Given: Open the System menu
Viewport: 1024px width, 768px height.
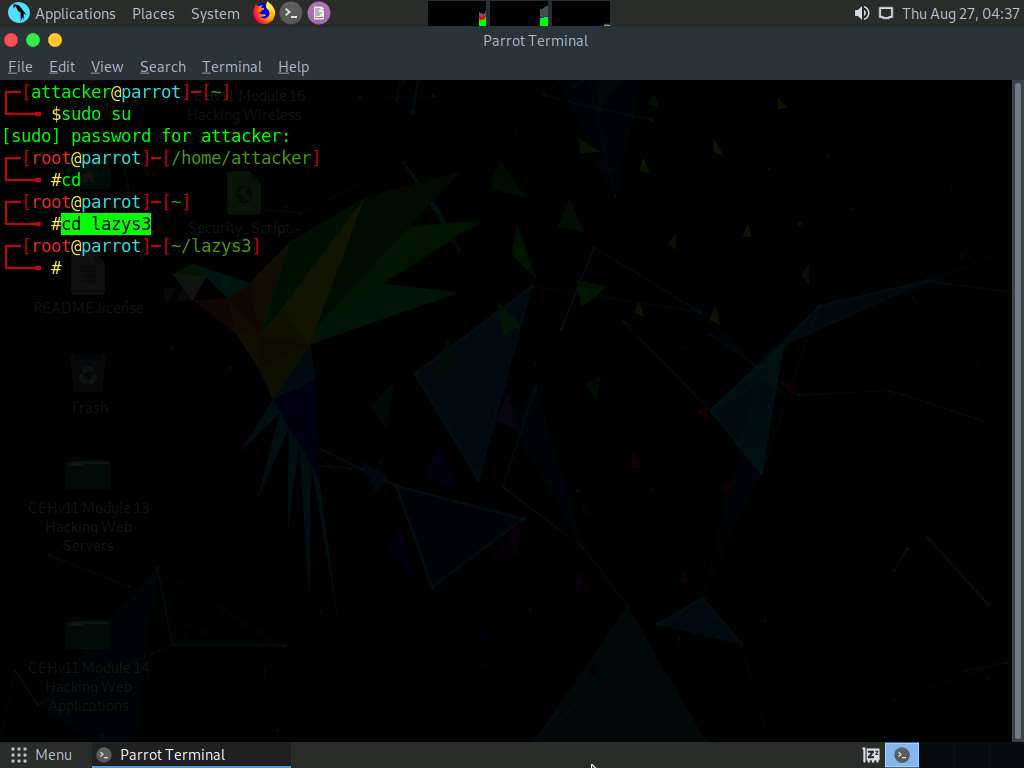Looking at the screenshot, I should click(214, 13).
